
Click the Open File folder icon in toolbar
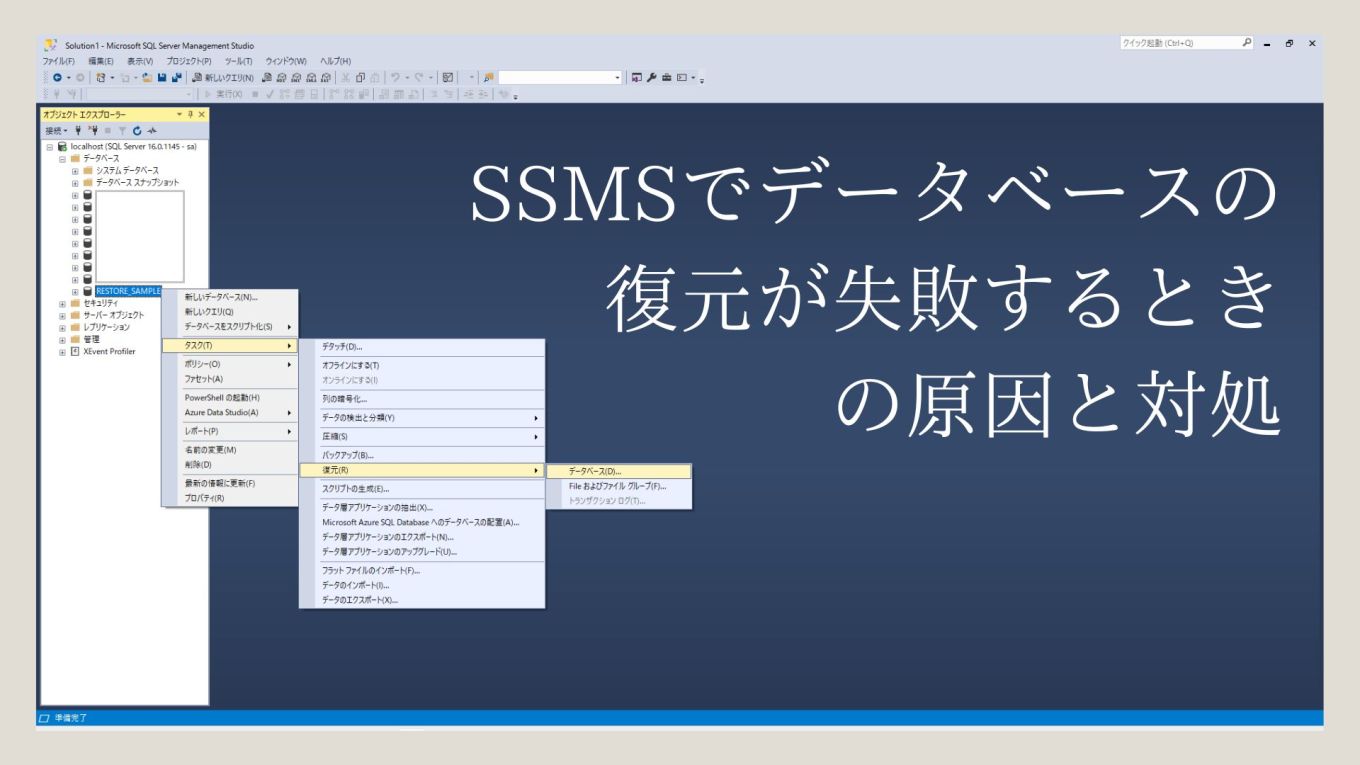tap(147, 77)
